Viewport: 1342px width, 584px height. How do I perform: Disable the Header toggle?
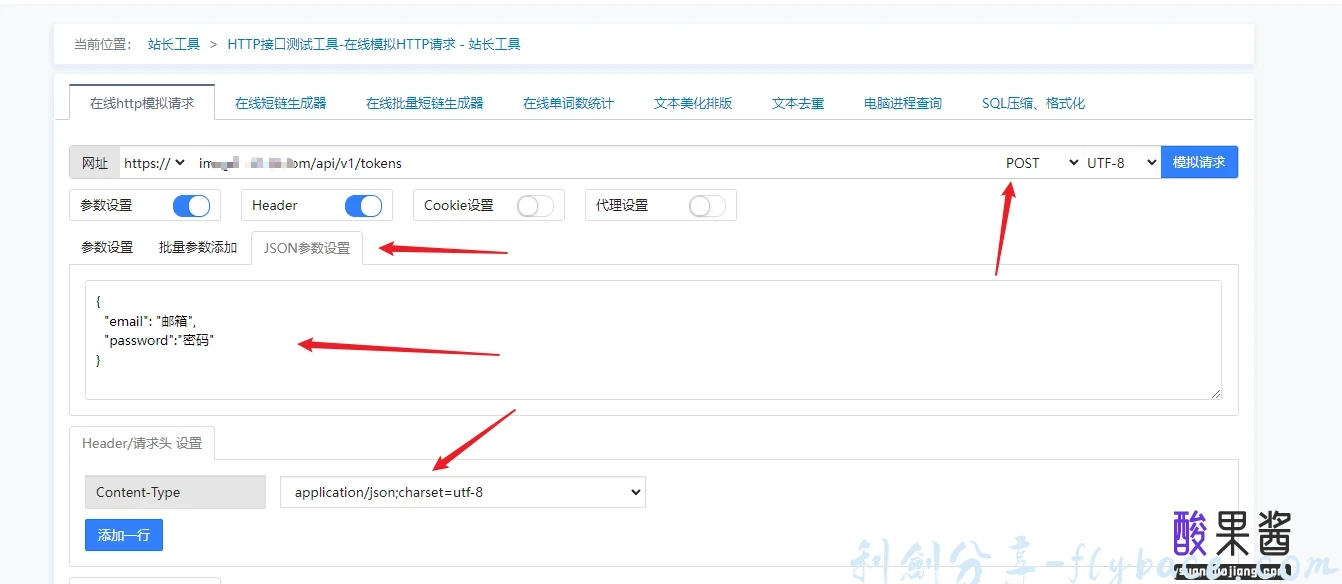point(364,205)
